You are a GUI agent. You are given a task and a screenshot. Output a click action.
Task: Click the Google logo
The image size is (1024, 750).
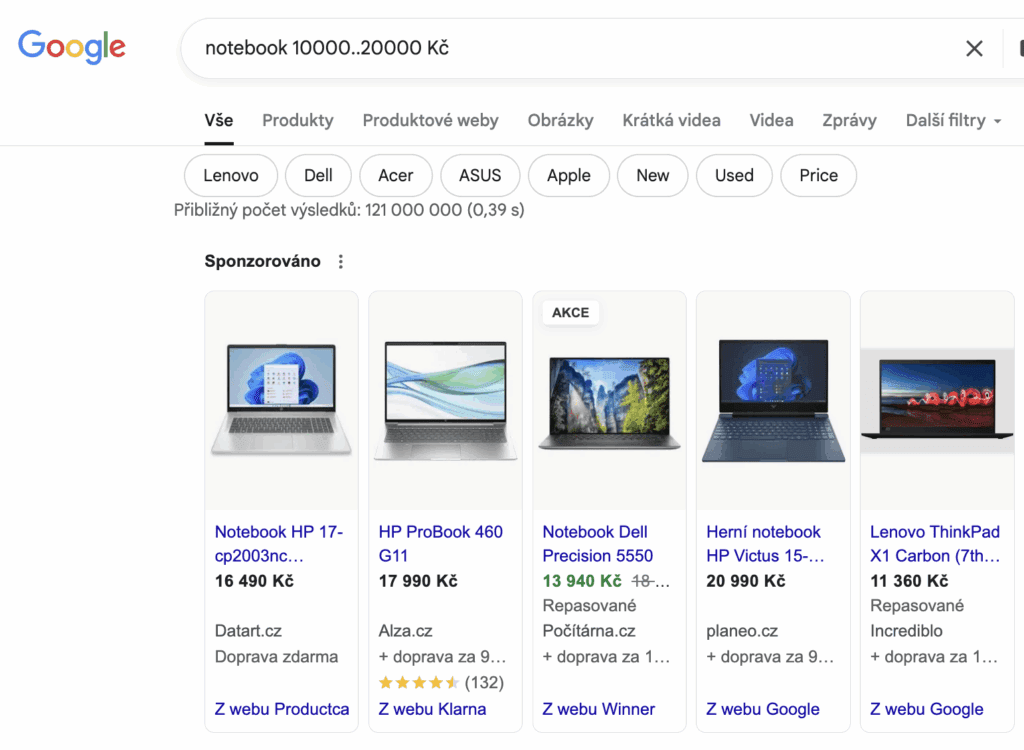[x=72, y=47]
